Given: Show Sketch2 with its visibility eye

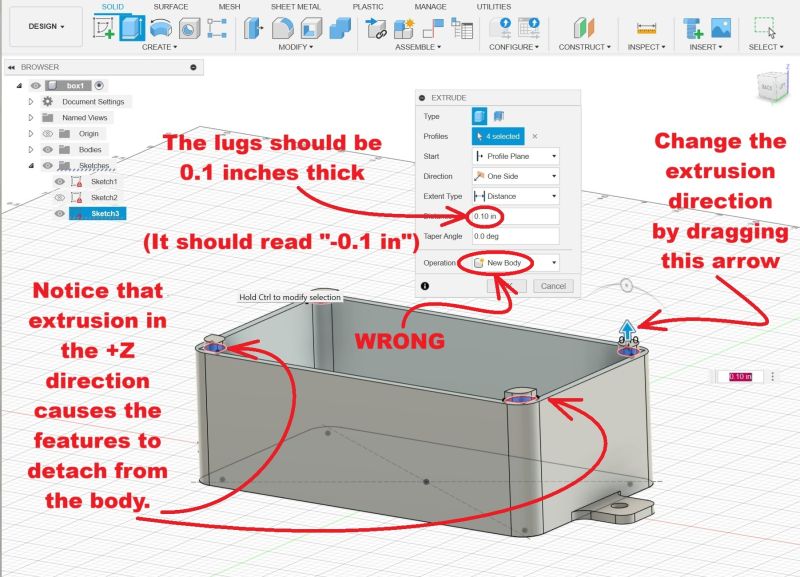Looking at the screenshot, I should 59,197.
